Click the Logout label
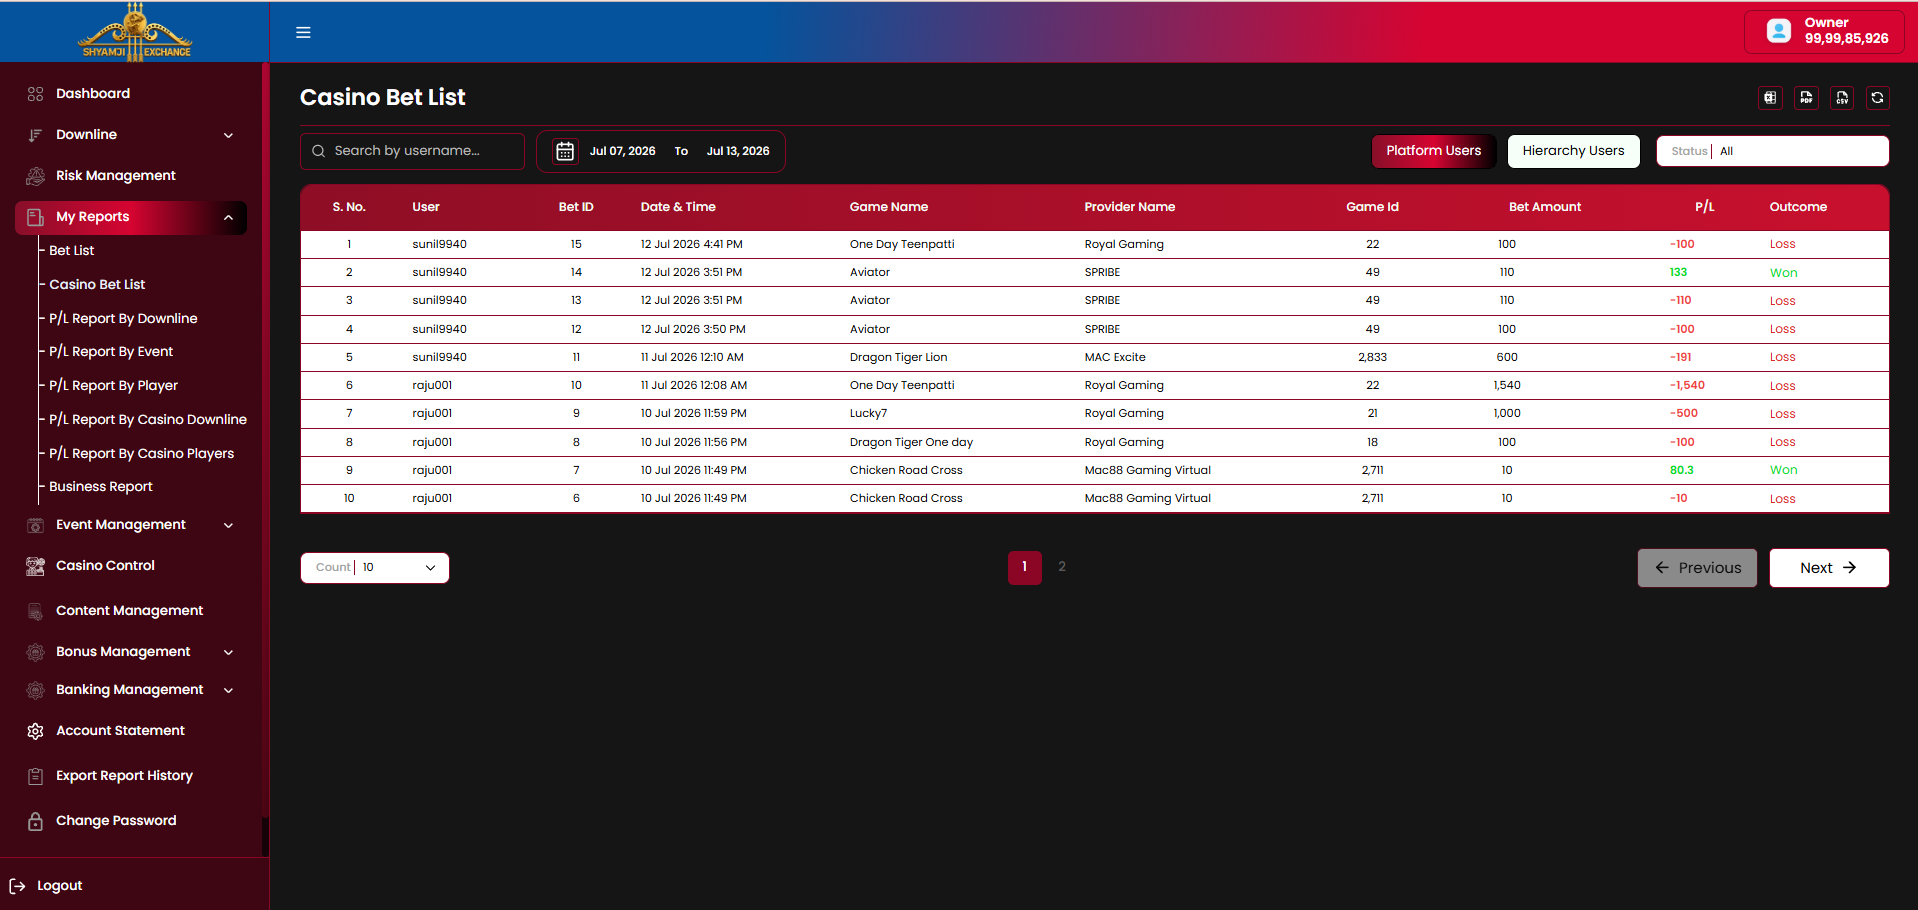 coord(60,886)
